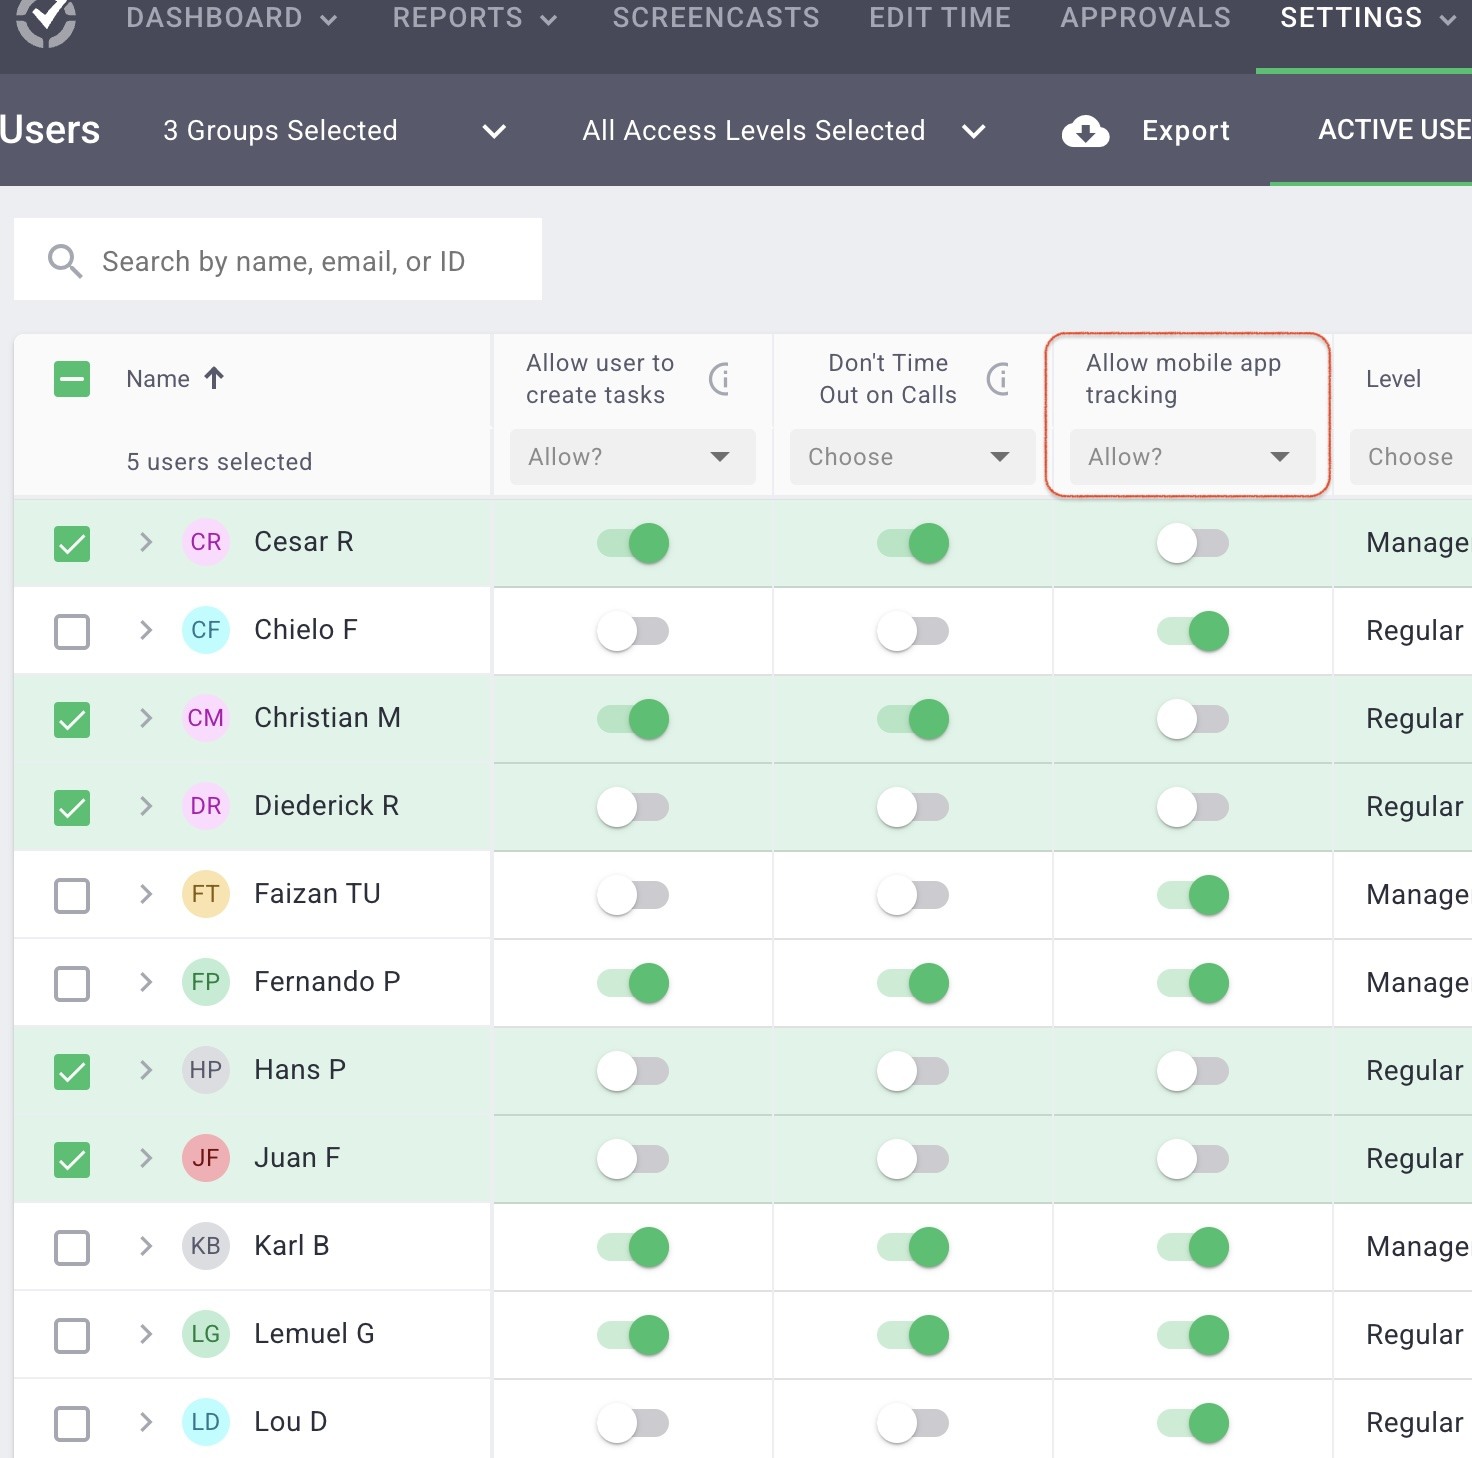This screenshot has width=1472, height=1458.
Task: Click info icon for Allow user to create tasks
Action: 720,378
